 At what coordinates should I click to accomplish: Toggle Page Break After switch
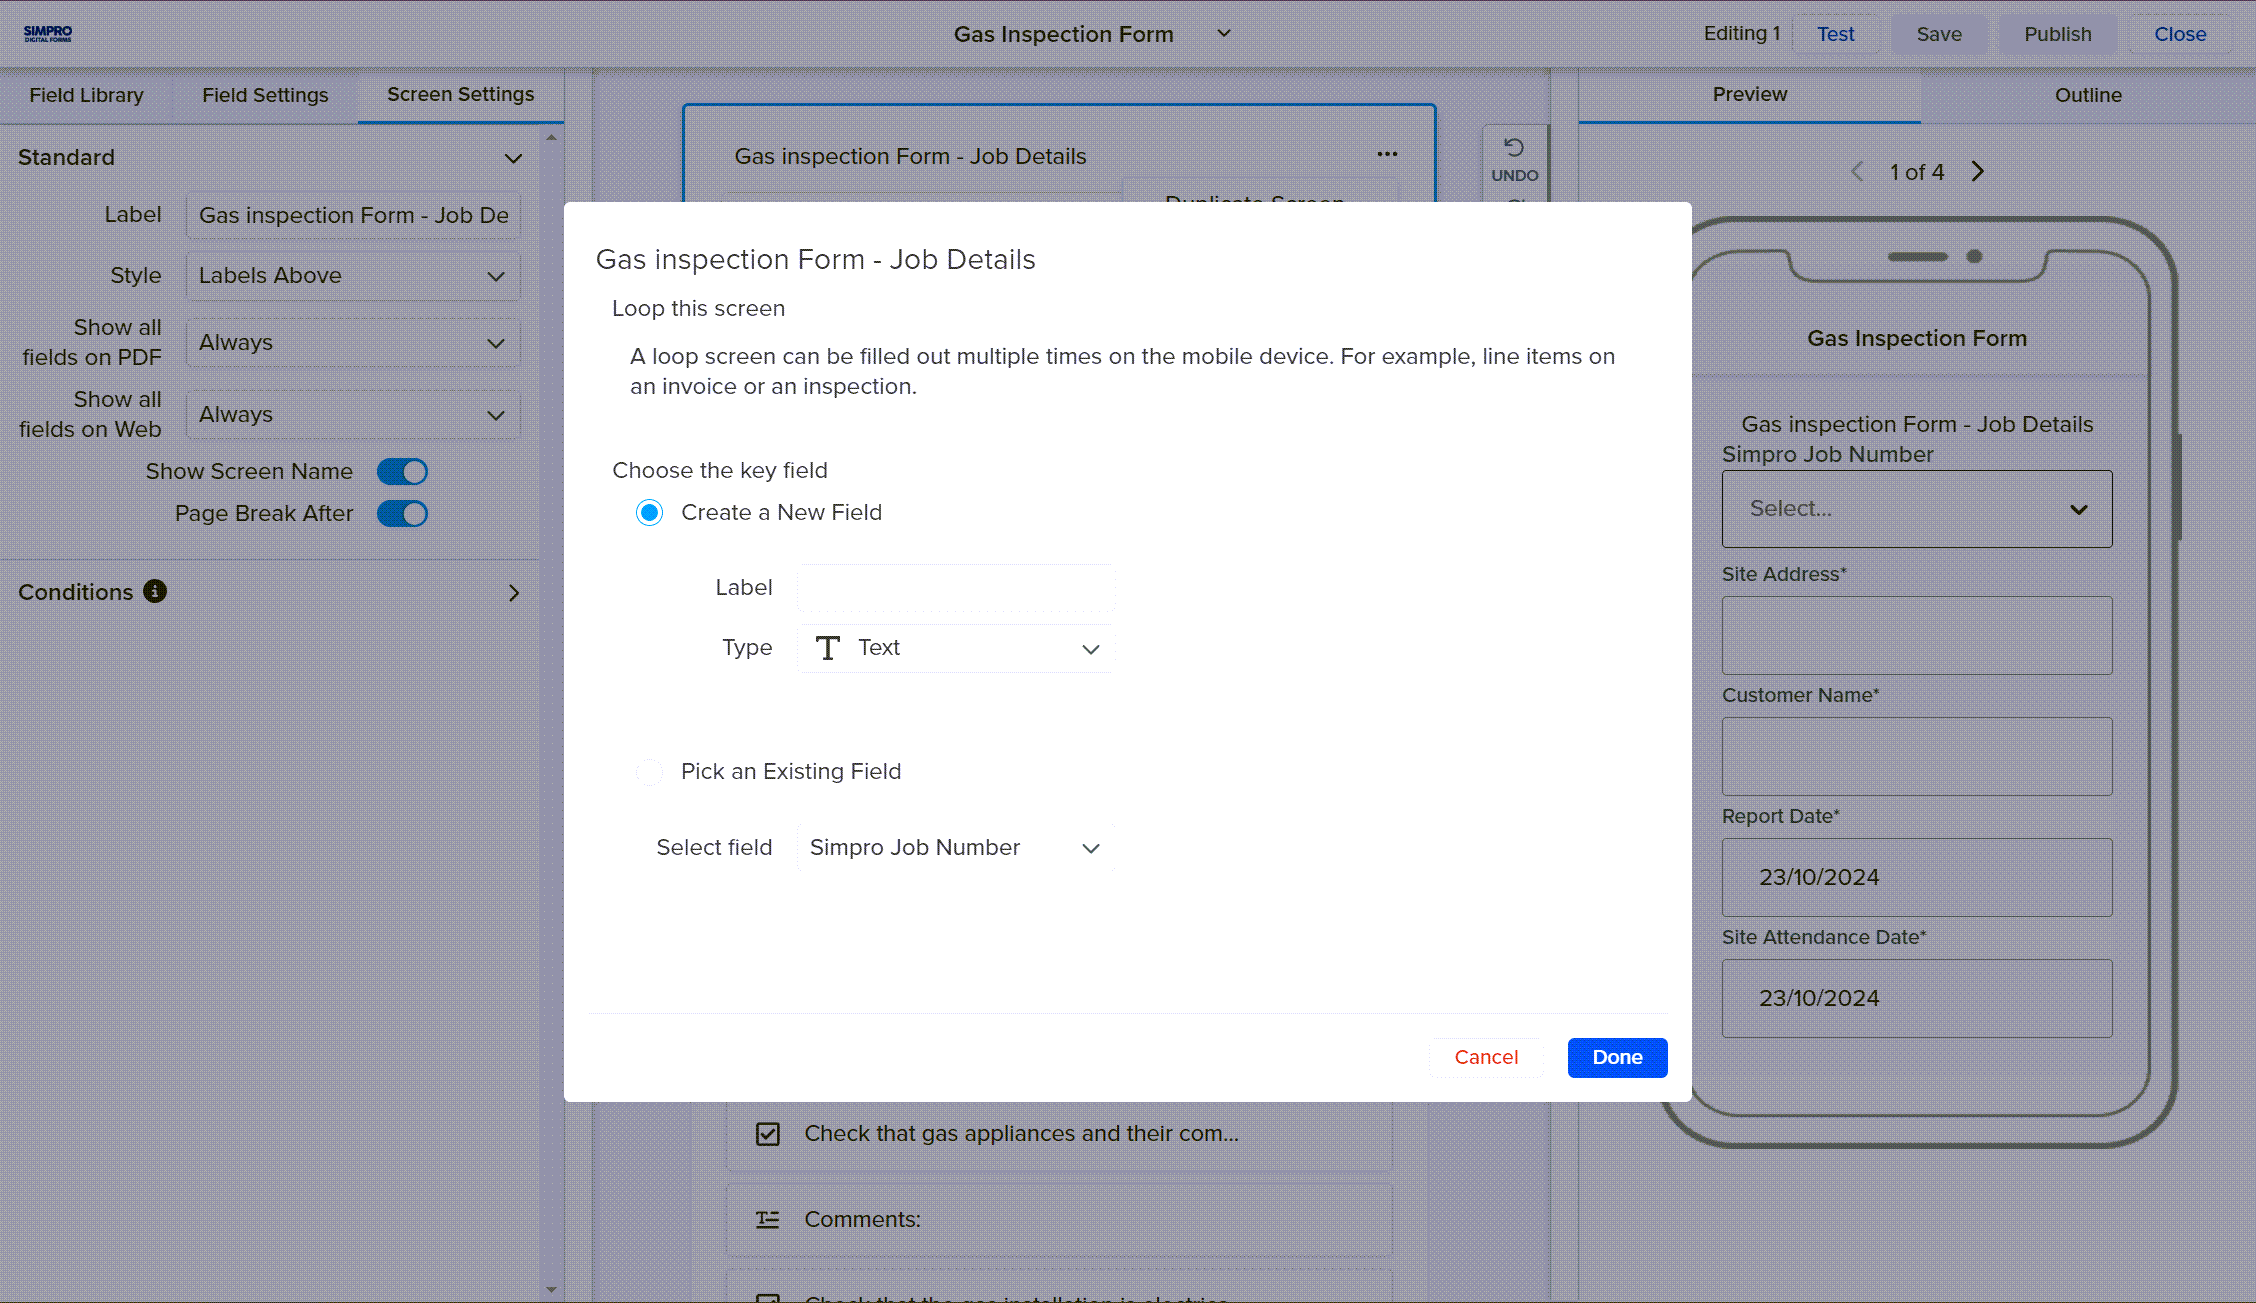(402, 514)
